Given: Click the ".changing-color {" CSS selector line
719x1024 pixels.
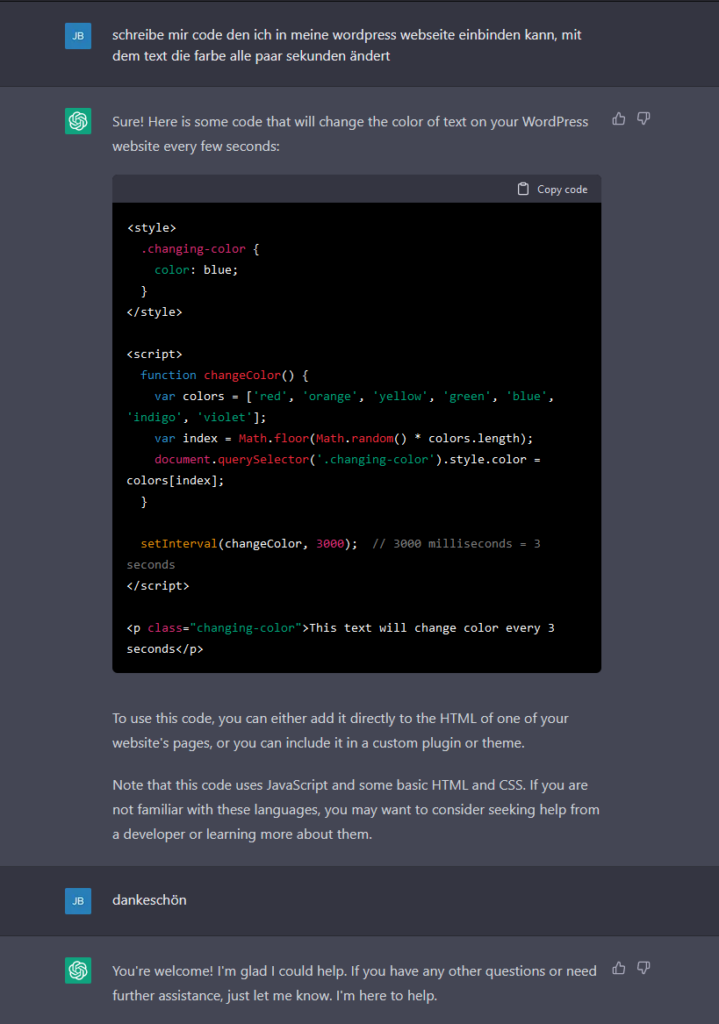Looking at the screenshot, I should (200, 249).
